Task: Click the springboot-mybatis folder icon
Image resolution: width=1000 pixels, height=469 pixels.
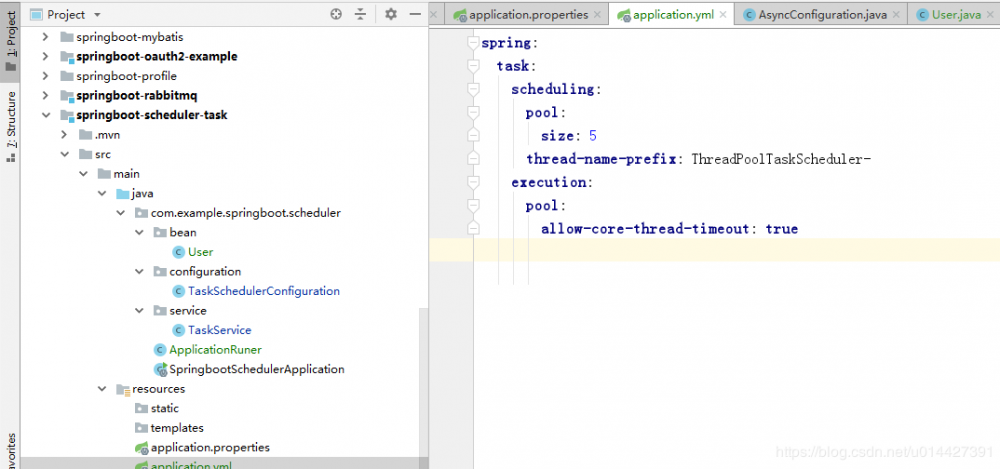Action: [66, 37]
